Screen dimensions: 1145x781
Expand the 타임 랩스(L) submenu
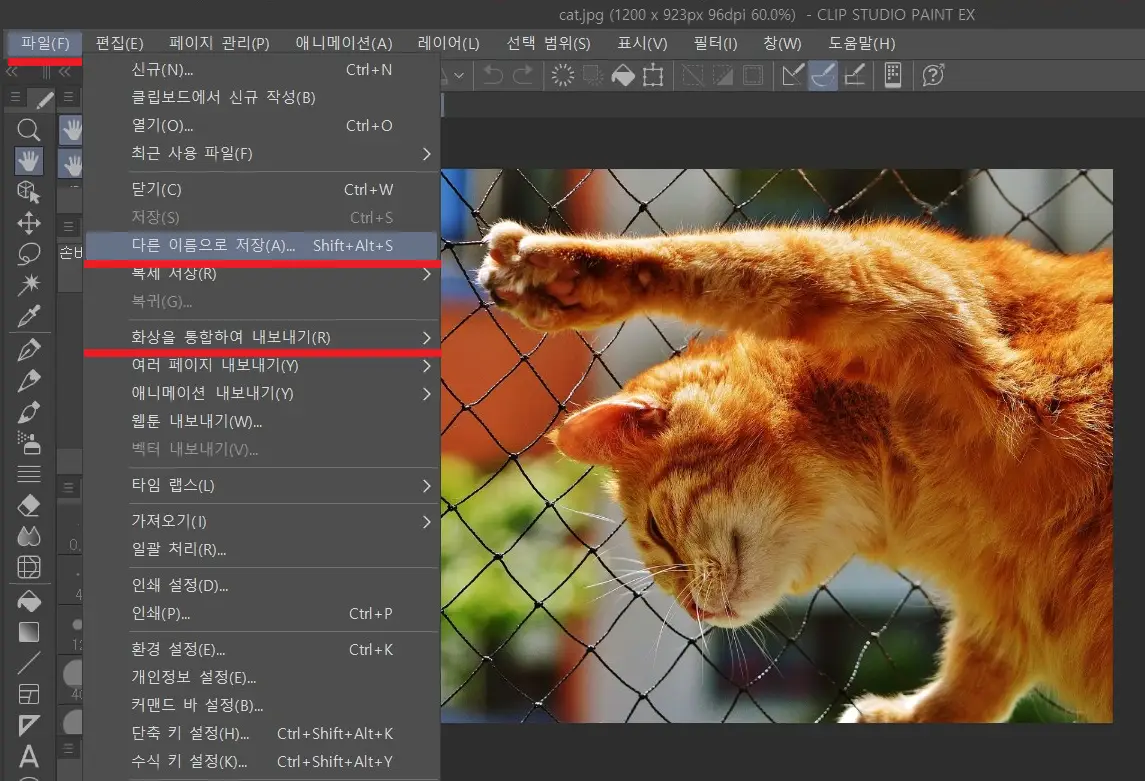tap(426, 486)
